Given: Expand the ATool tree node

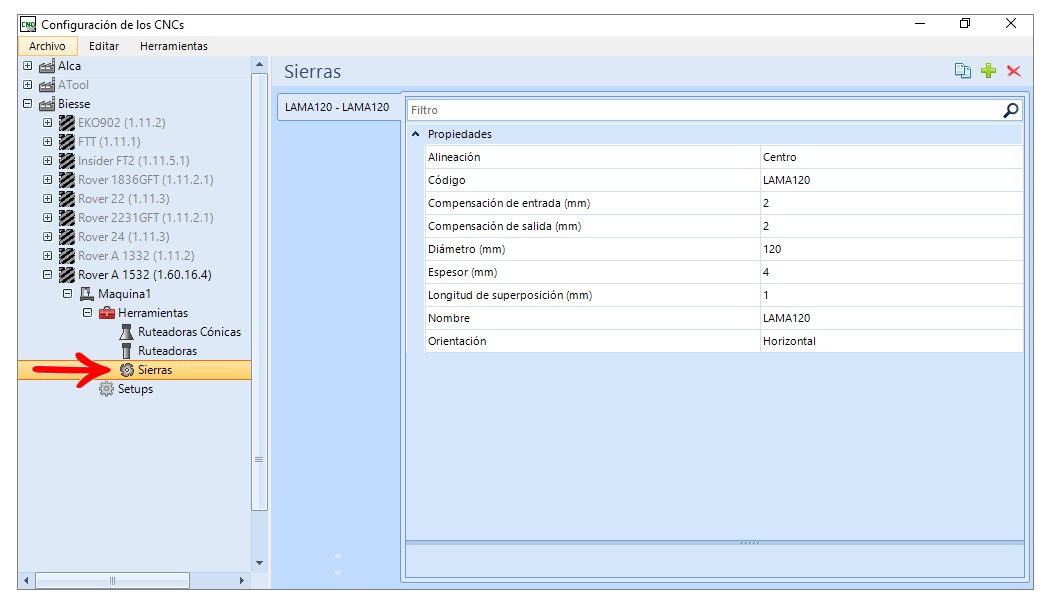Looking at the screenshot, I should click(x=27, y=85).
